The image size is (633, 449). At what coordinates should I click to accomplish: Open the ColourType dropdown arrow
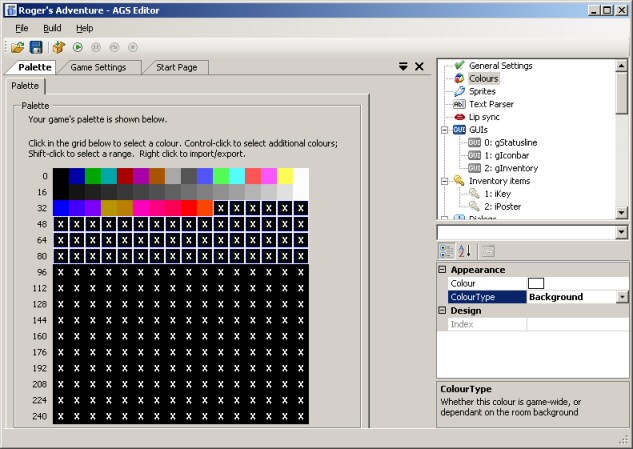pyautogui.click(x=622, y=297)
